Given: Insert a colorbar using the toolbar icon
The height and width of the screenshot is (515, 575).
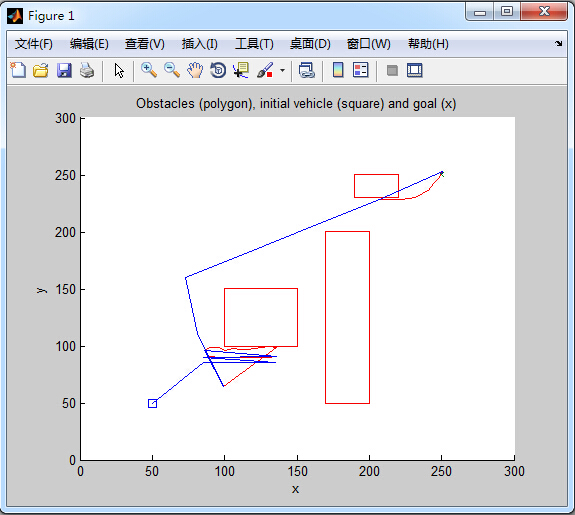Looking at the screenshot, I should (x=338, y=70).
